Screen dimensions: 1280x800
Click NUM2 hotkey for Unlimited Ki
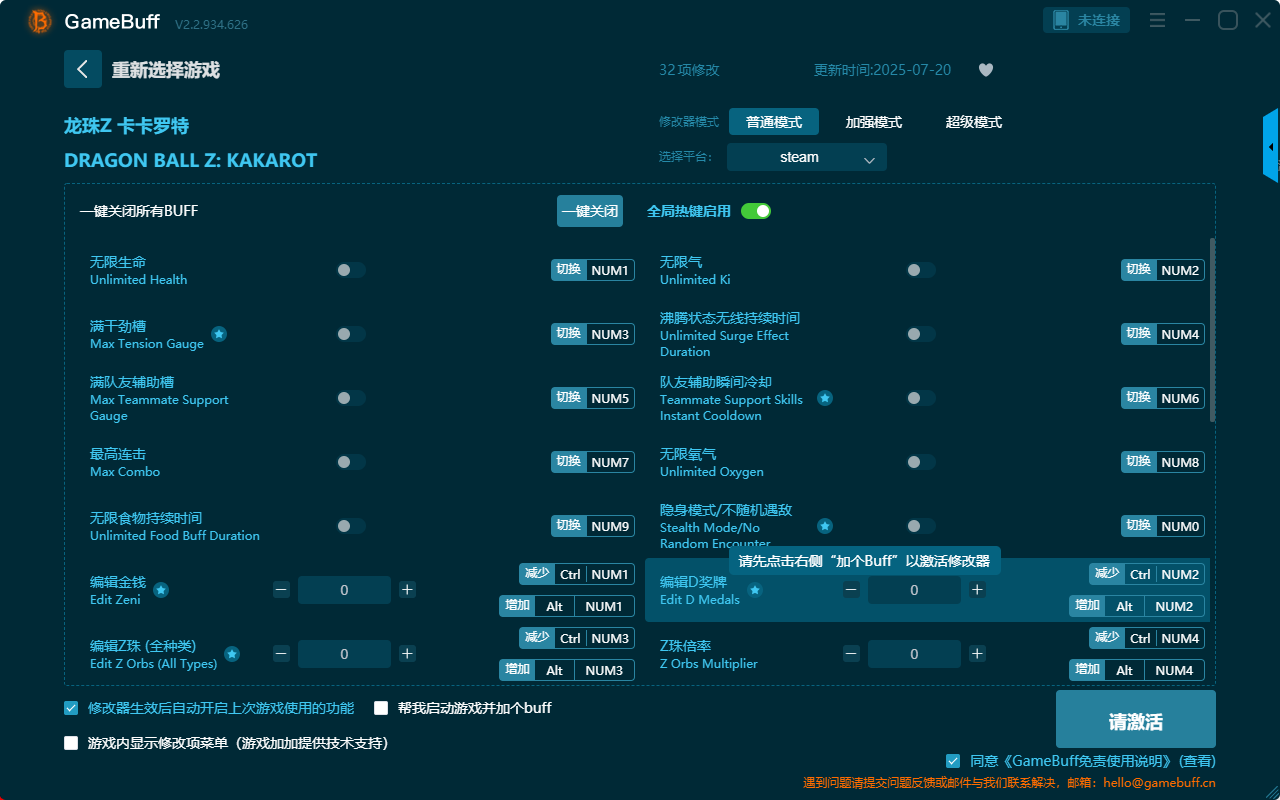pos(1180,270)
